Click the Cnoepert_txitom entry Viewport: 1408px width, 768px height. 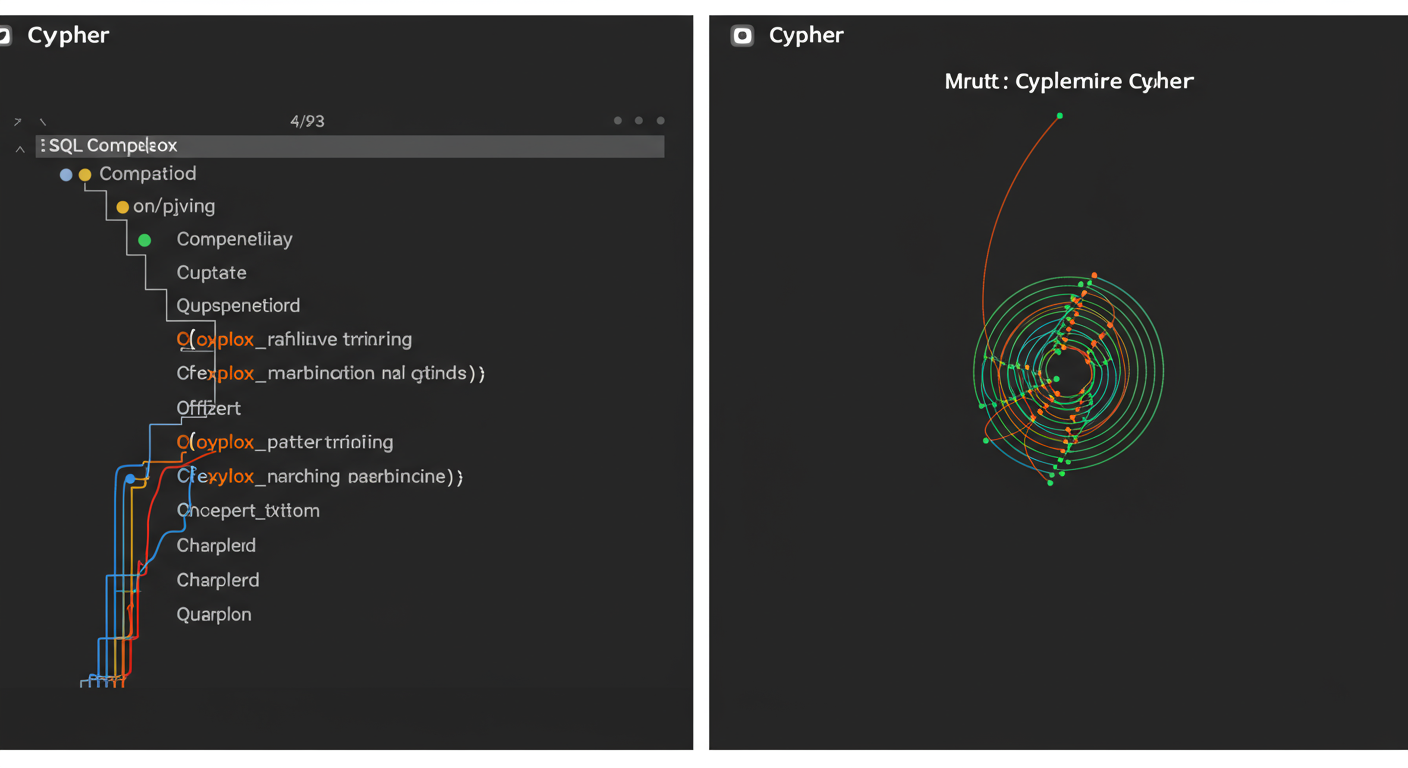[248, 511]
